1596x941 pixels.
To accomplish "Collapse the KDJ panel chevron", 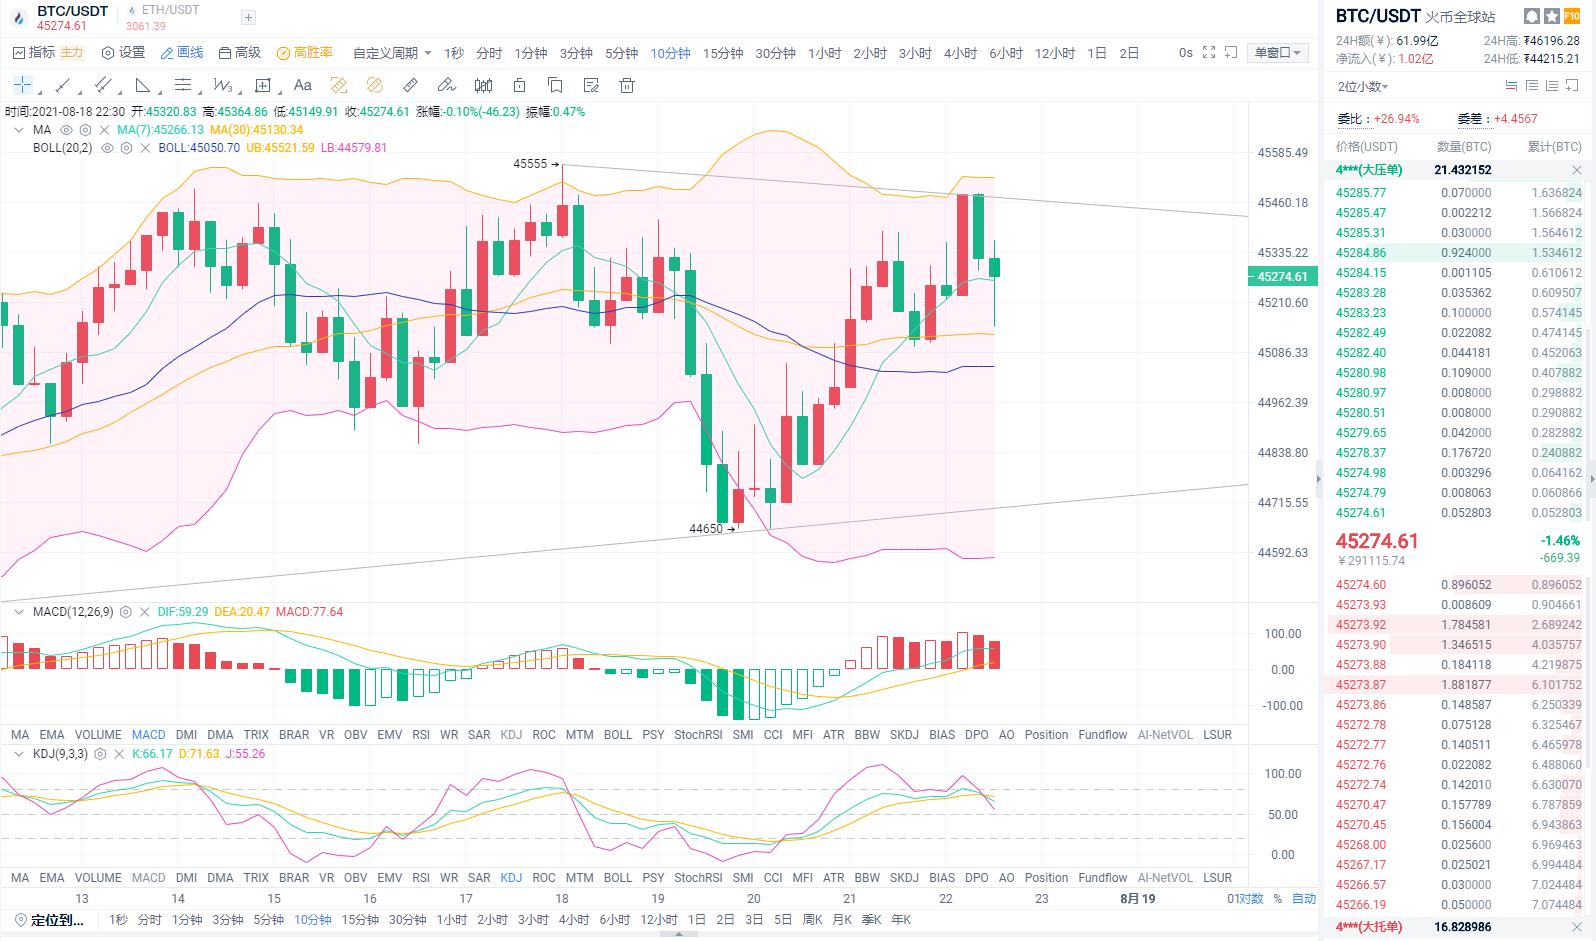I will click(19, 754).
